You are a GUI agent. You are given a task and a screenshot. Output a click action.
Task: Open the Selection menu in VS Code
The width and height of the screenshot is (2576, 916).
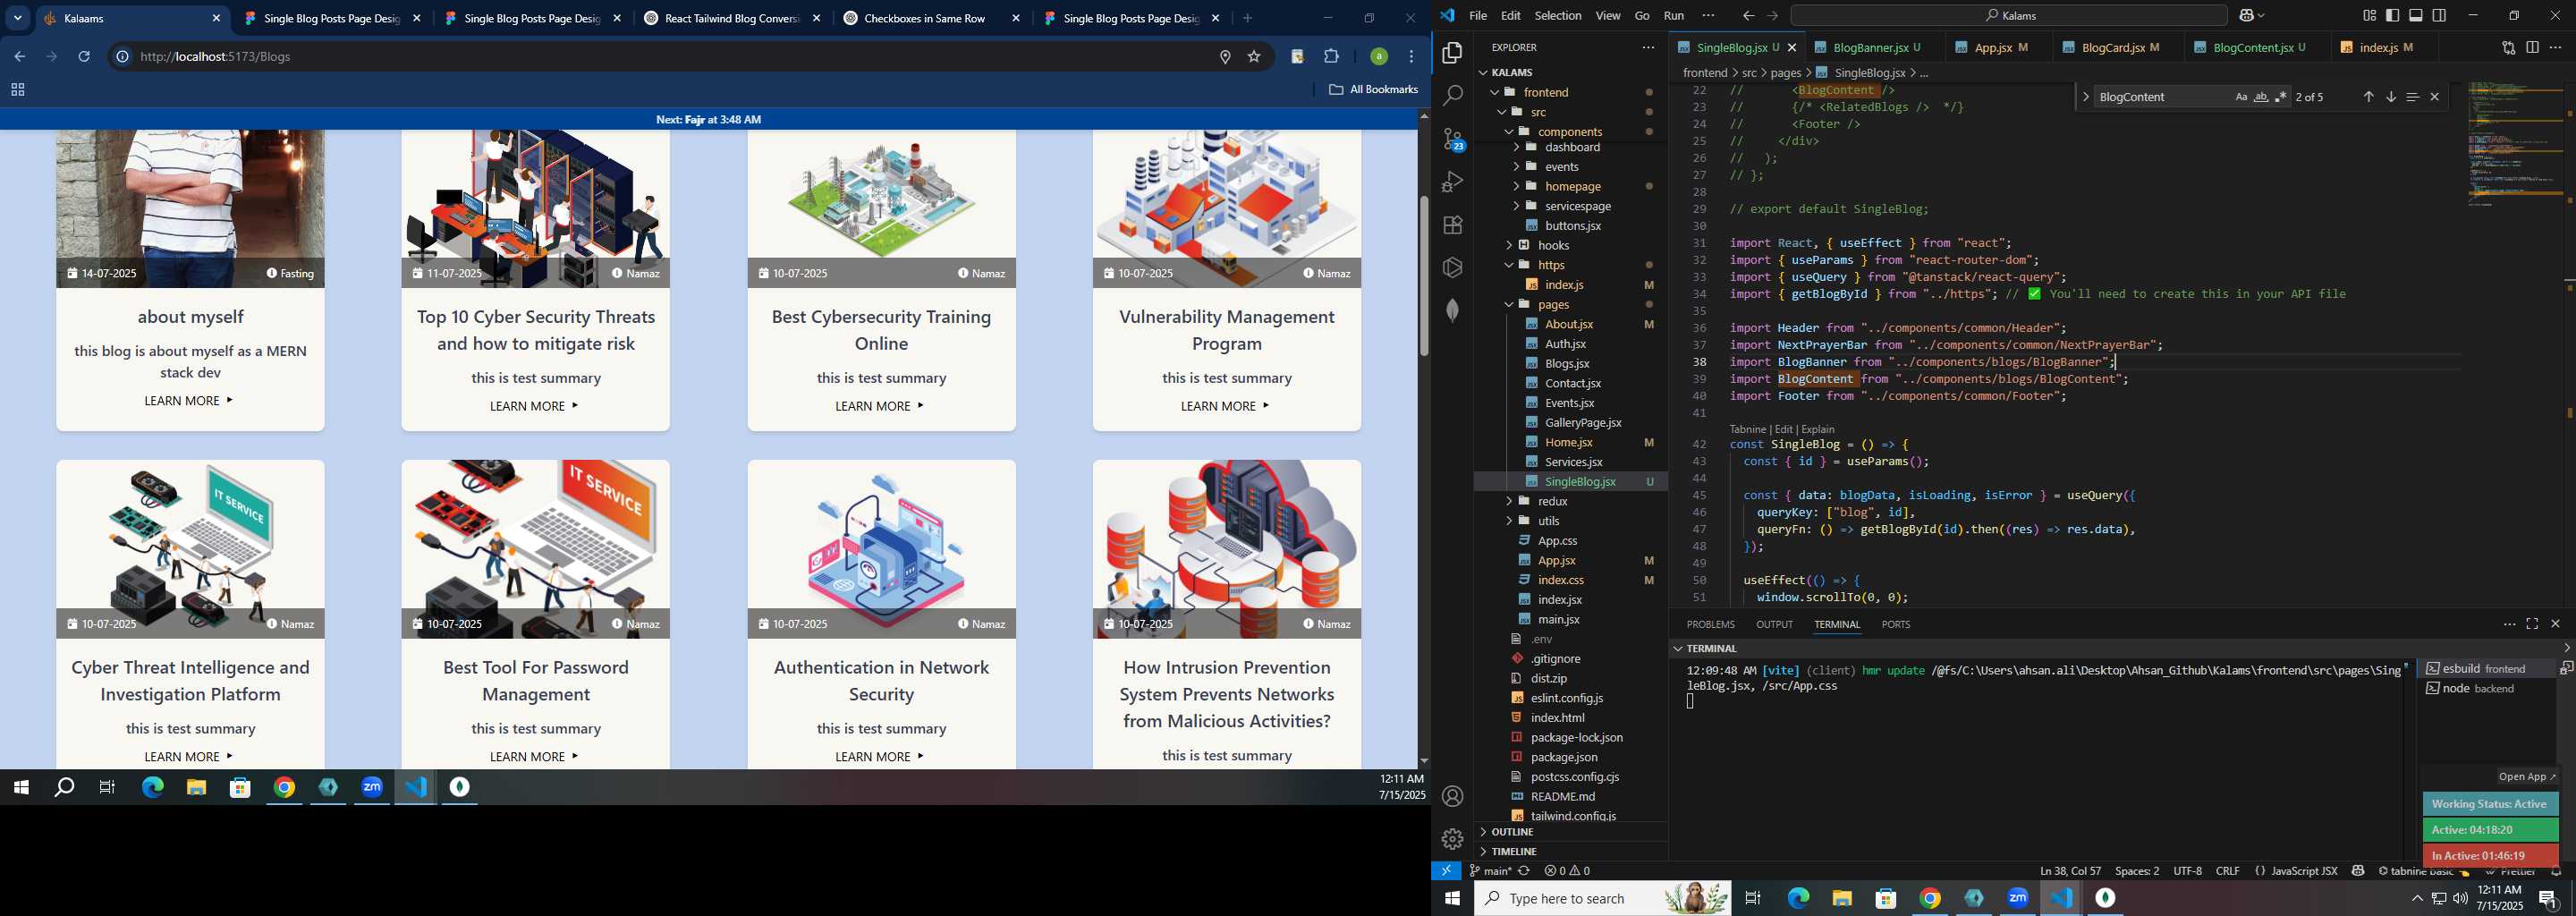click(x=1558, y=16)
